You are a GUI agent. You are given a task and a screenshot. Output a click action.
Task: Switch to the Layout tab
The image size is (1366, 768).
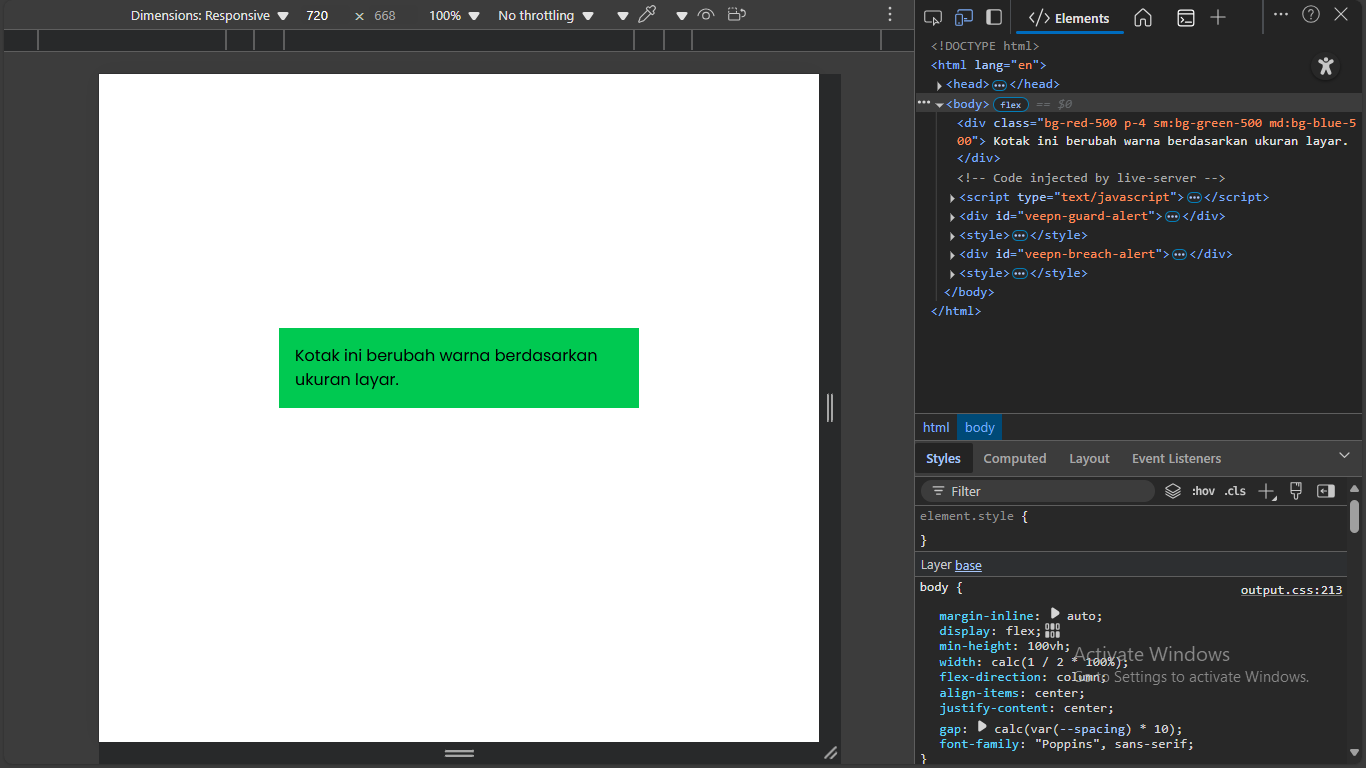click(x=1089, y=458)
